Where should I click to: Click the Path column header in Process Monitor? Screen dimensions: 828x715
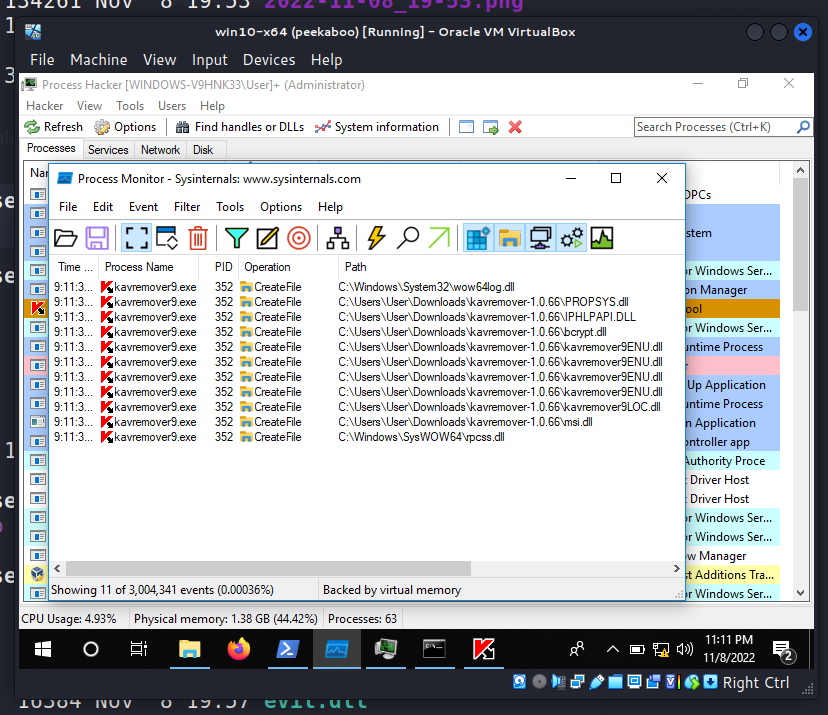355,267
